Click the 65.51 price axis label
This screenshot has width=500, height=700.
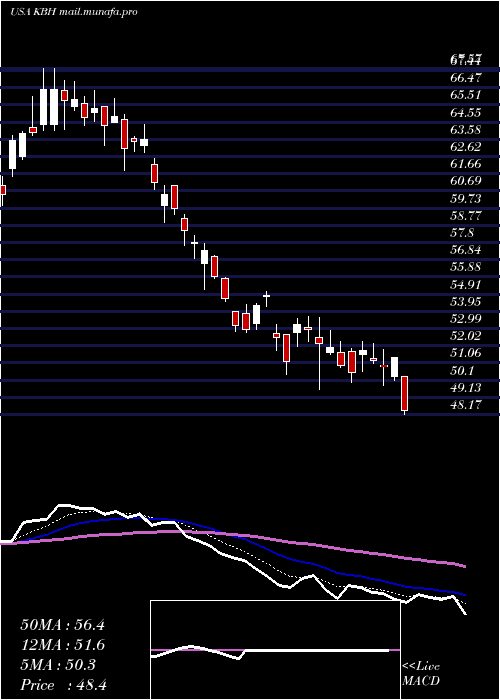[465, 95]
